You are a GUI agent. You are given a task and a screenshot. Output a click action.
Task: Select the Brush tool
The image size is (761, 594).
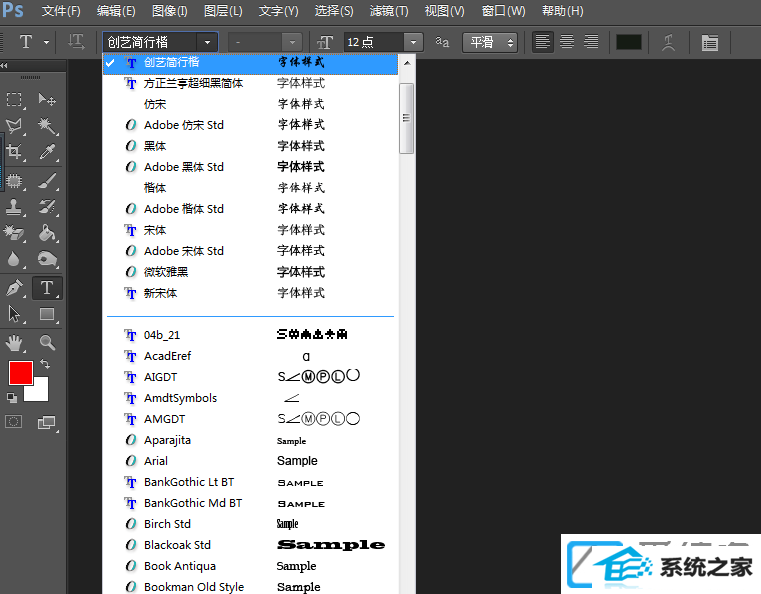pos(47,181)
